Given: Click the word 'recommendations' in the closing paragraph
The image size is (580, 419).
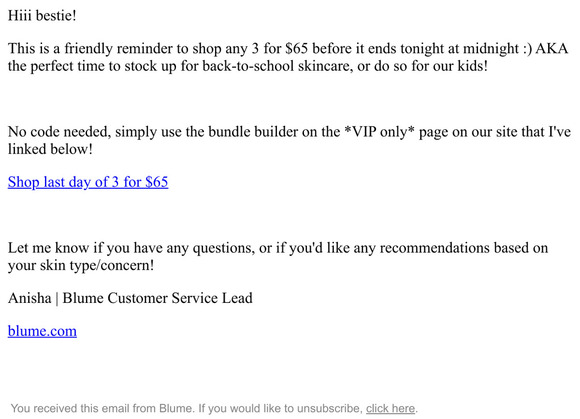Looking at the screenshot, I should coord(435,248).
